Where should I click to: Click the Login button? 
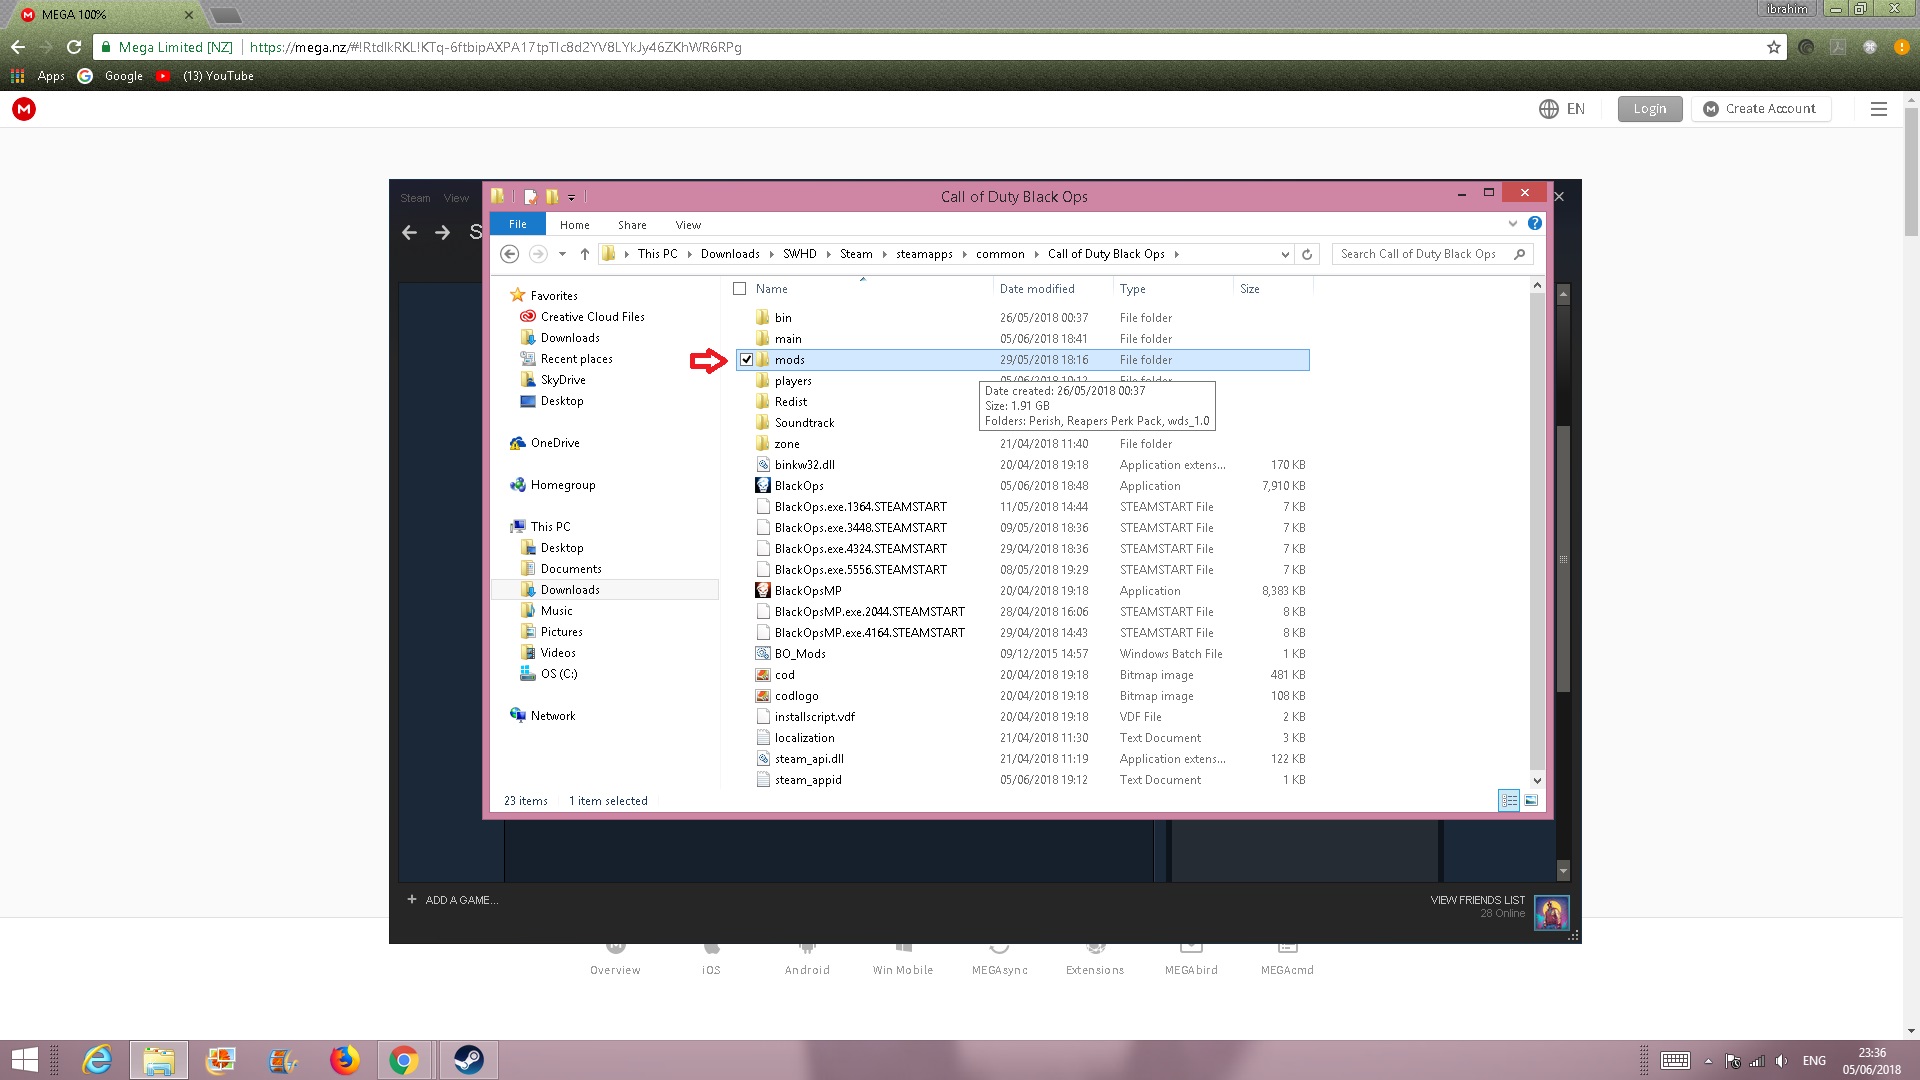click(x=1649, y=109)
